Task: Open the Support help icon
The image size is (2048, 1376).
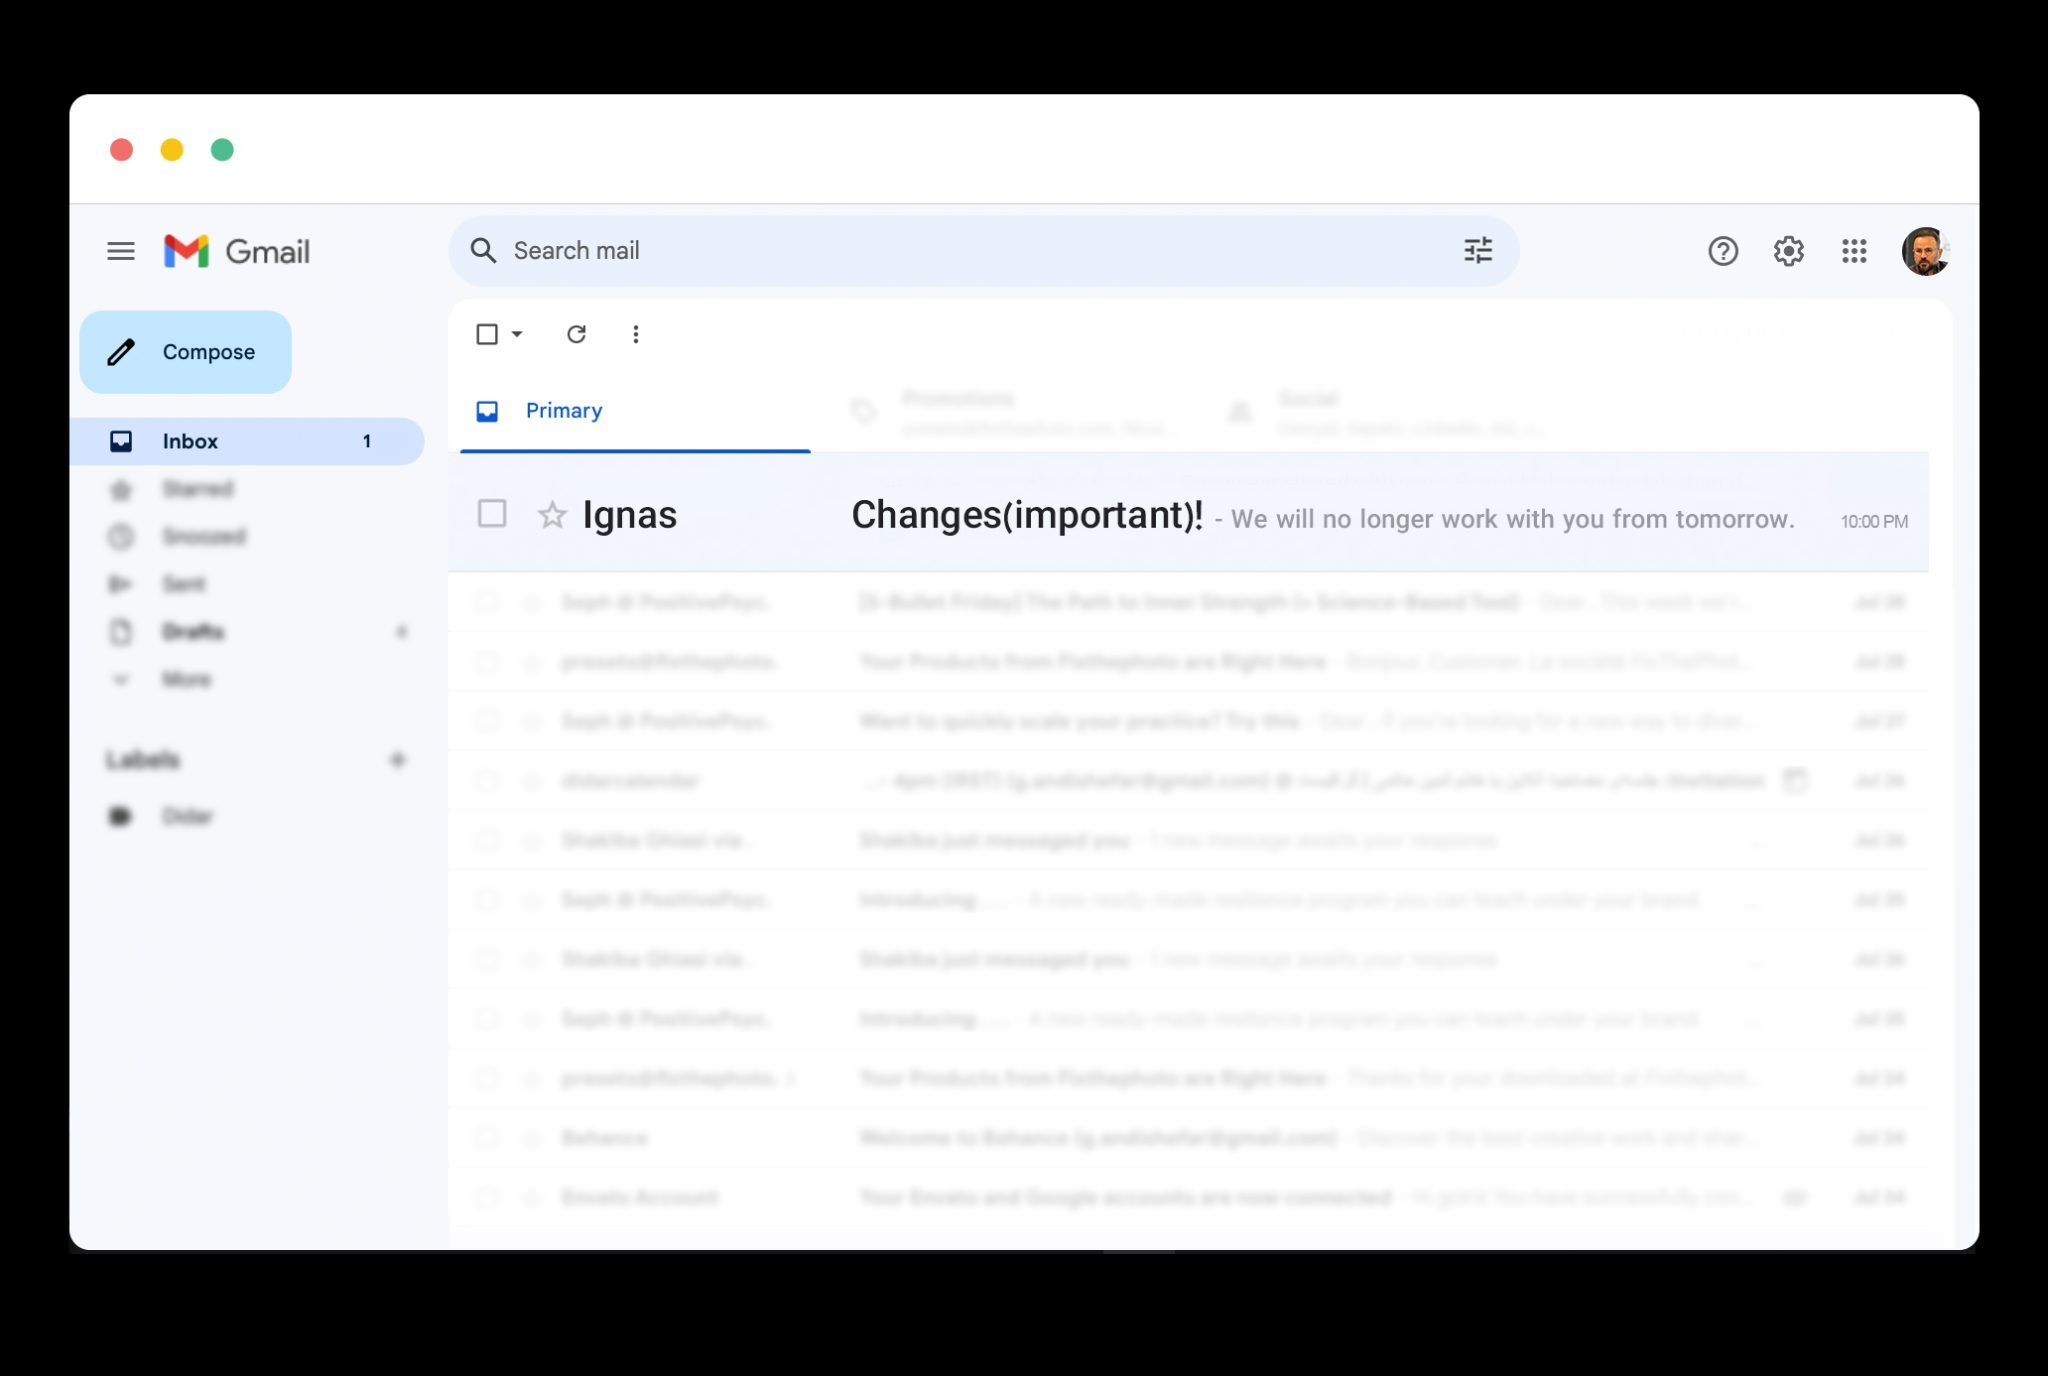Action: point(1723,251)
